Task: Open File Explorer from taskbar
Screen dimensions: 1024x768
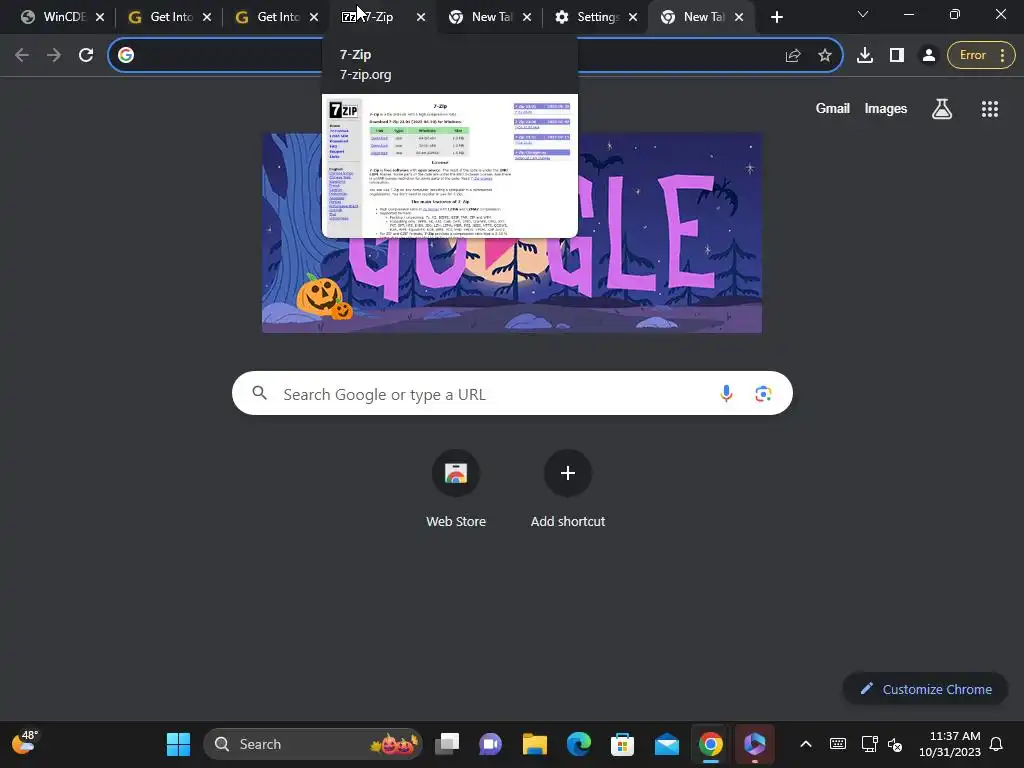Action: (534, 744)
